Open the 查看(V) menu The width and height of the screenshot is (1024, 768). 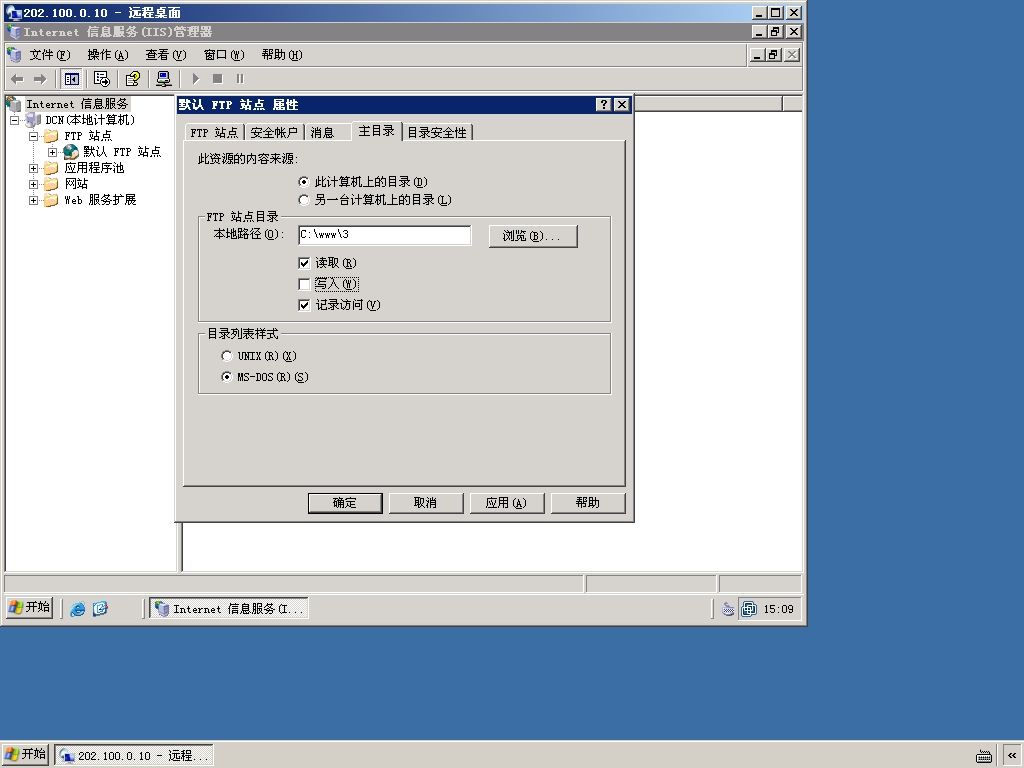[166, 55]
